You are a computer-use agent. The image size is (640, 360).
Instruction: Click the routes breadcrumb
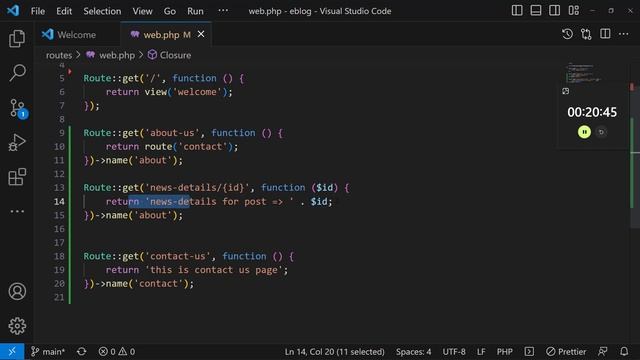[x=59, y=55]
